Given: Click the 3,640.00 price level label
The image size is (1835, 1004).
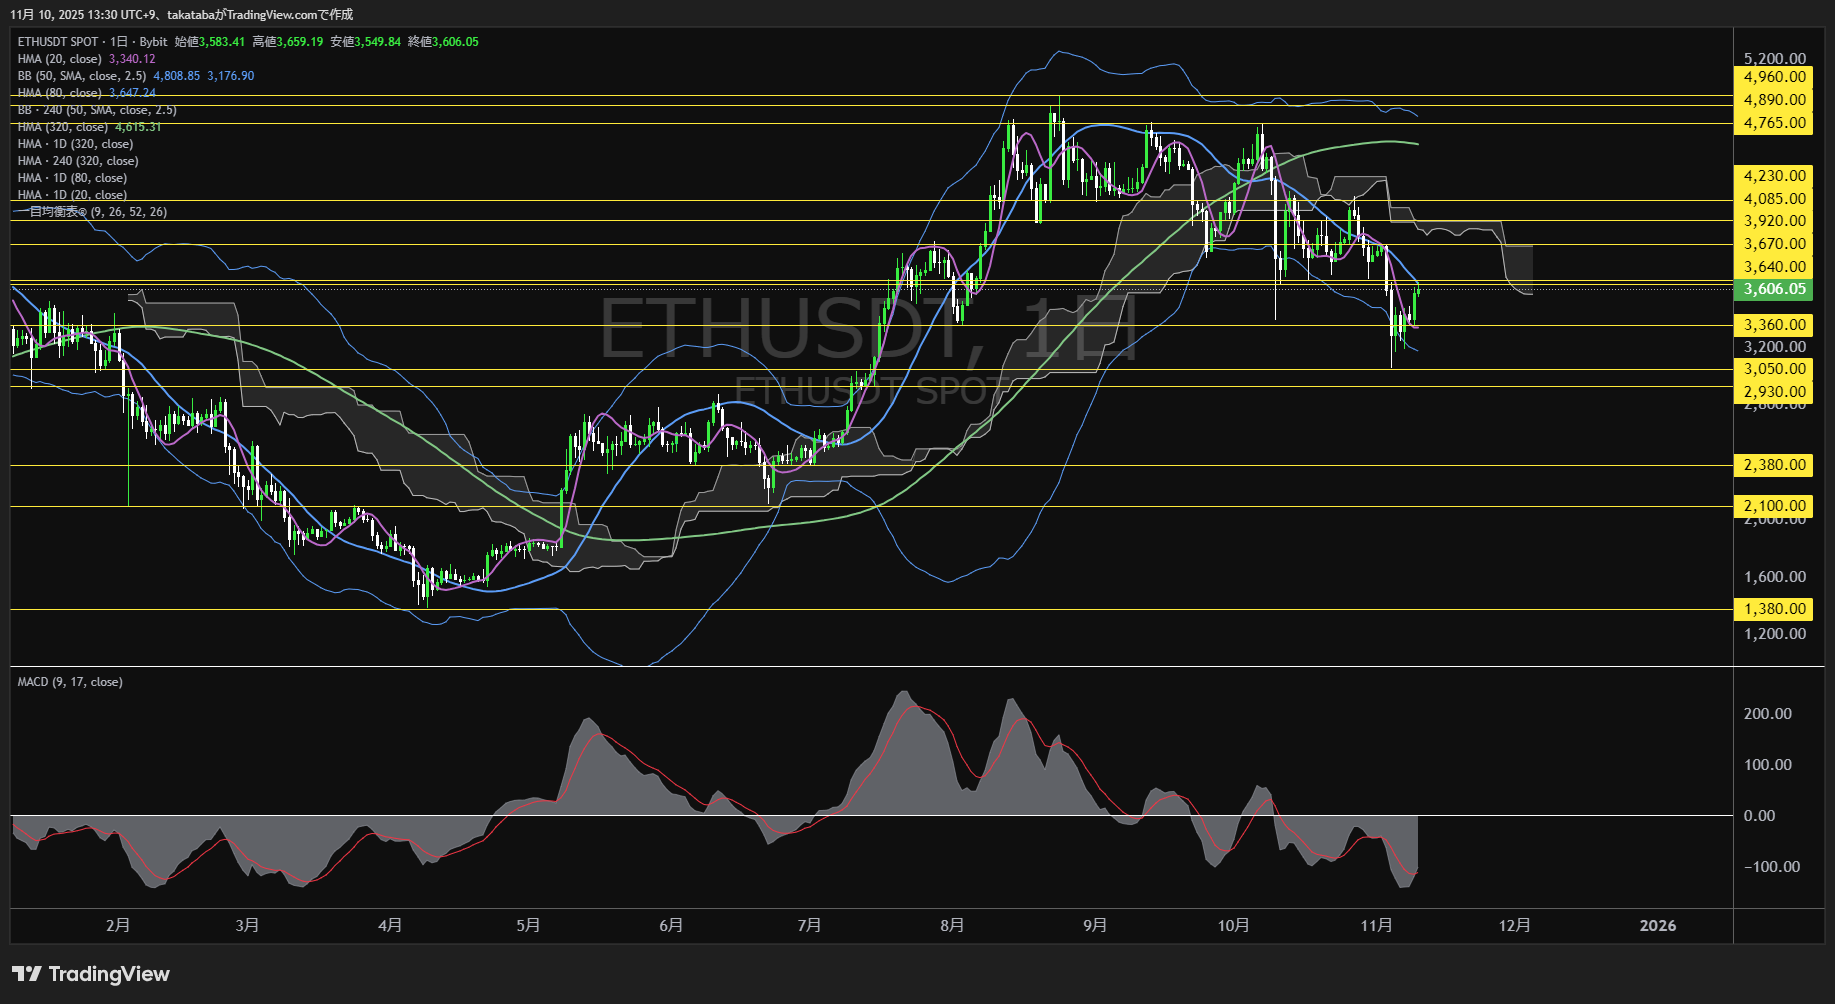Looking at the screenshot, I should pos(1774,267).
